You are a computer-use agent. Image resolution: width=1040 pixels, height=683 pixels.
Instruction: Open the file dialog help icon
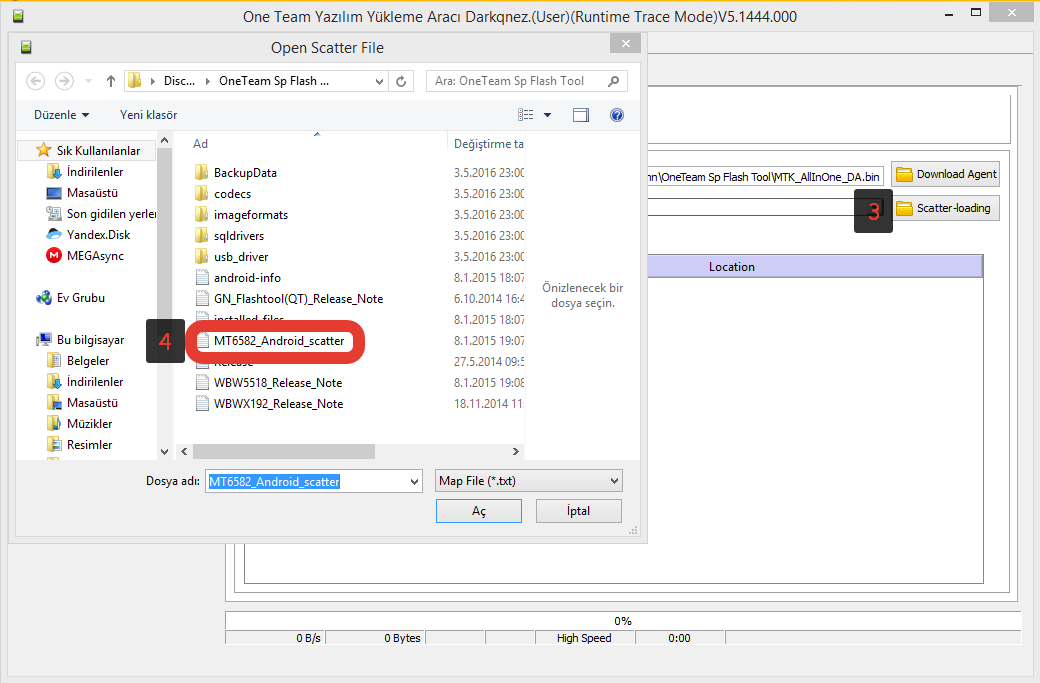[x=616, y=115]
